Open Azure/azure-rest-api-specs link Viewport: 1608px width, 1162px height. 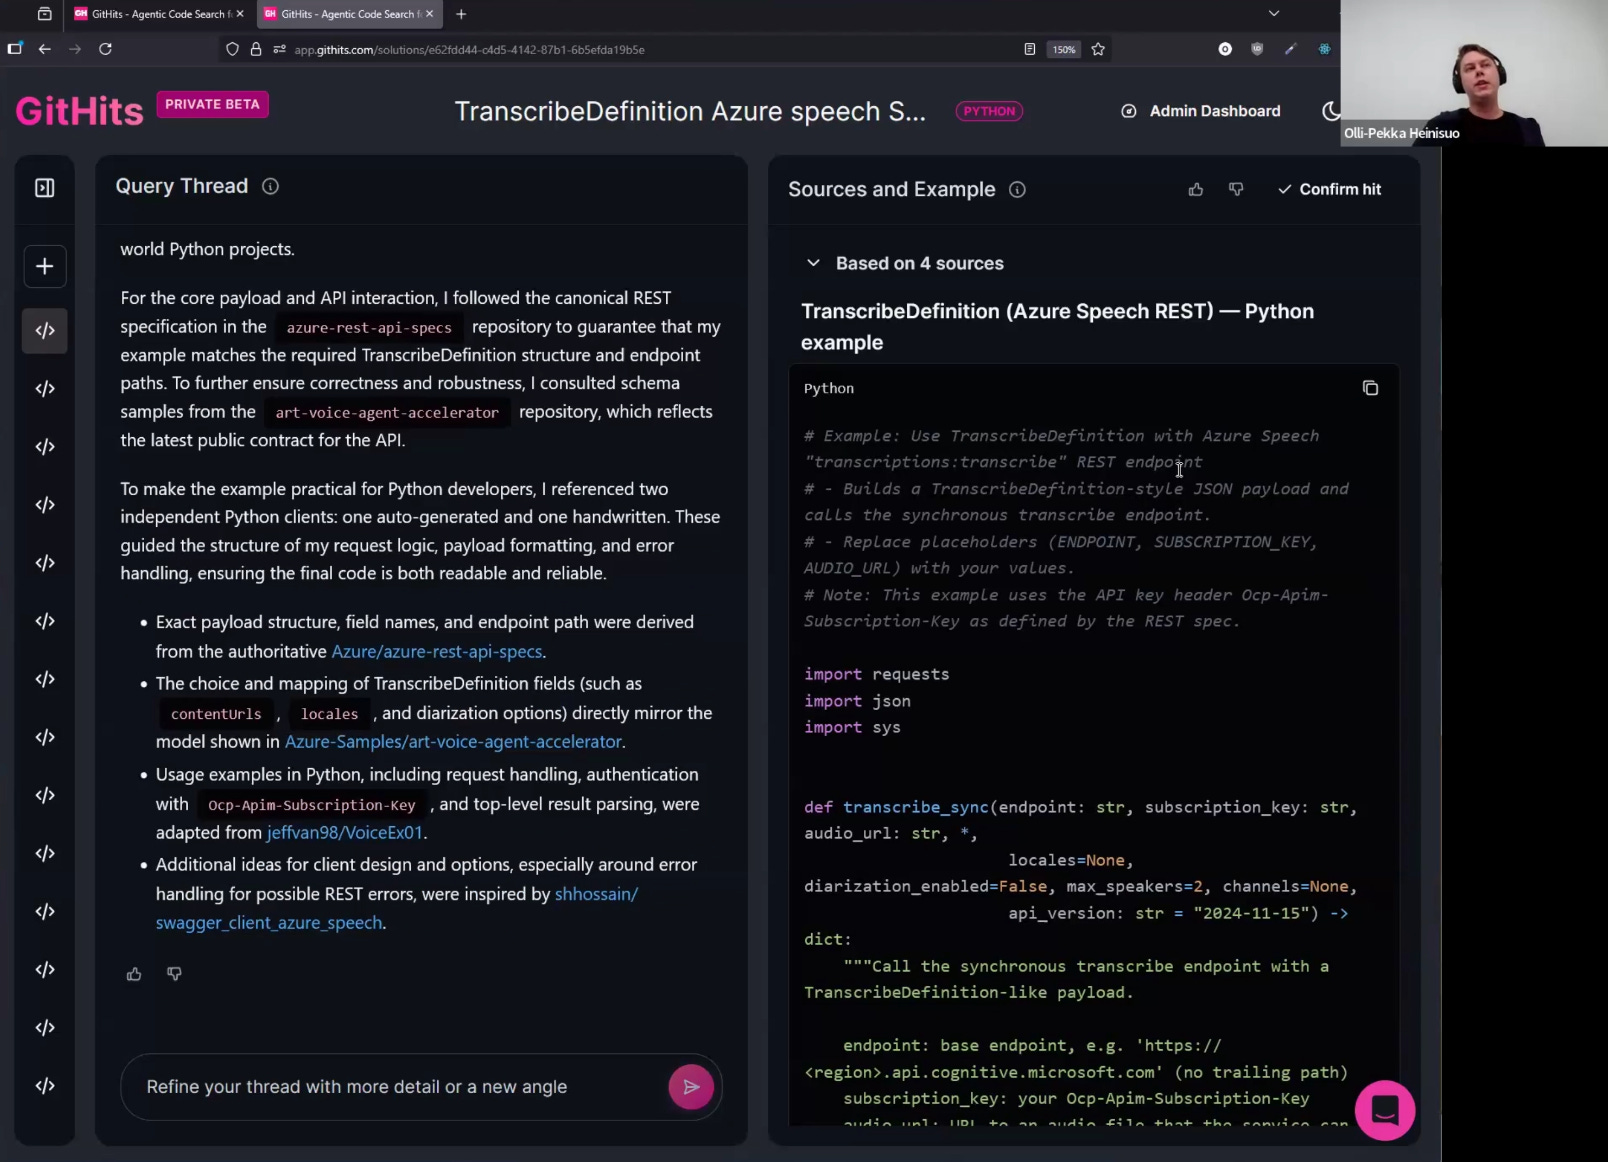click(437, 651)
